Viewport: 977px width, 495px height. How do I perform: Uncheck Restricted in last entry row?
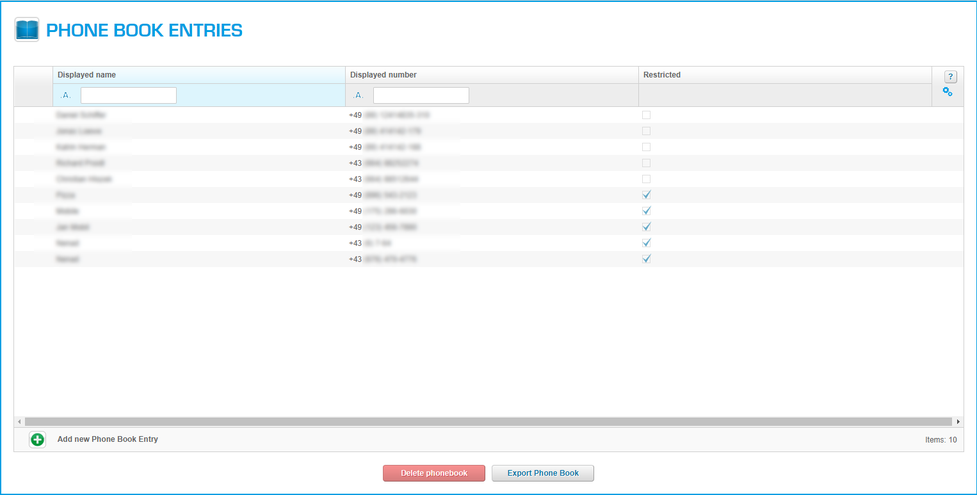646,259
